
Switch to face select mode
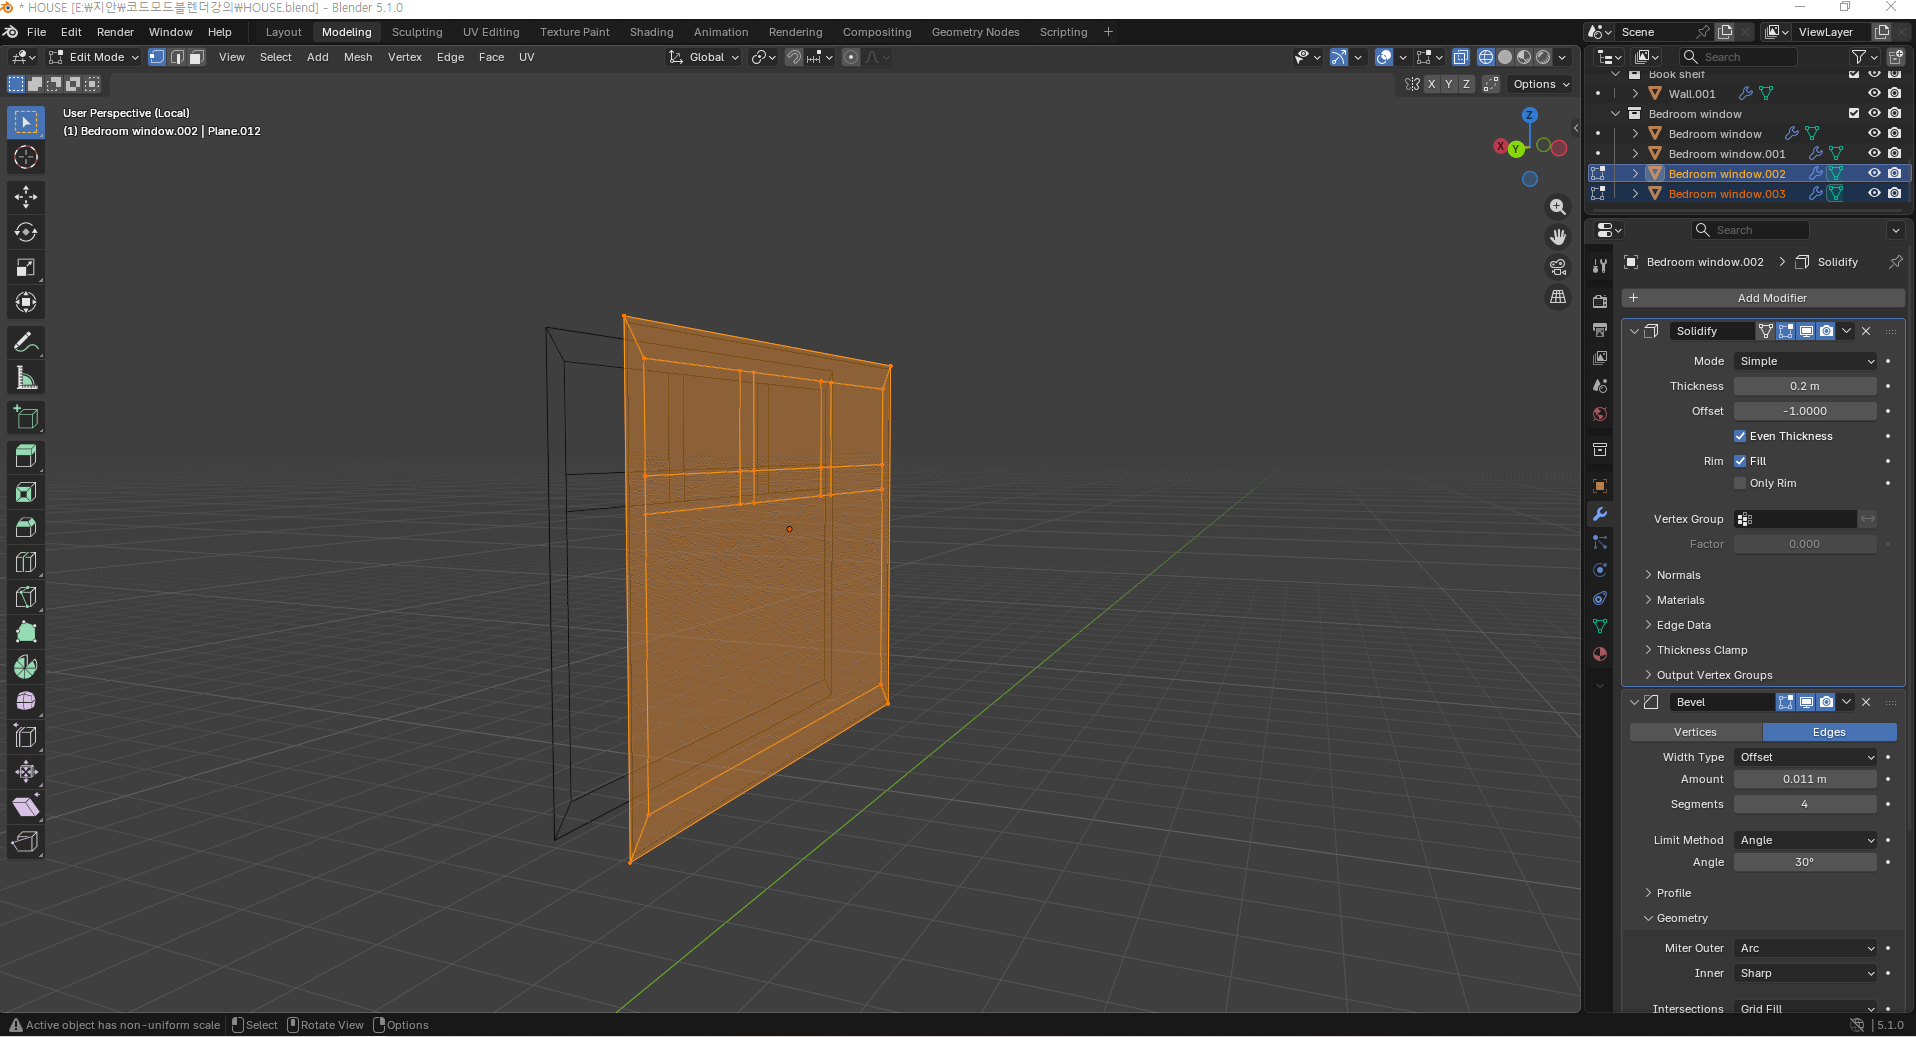(197, 57)
